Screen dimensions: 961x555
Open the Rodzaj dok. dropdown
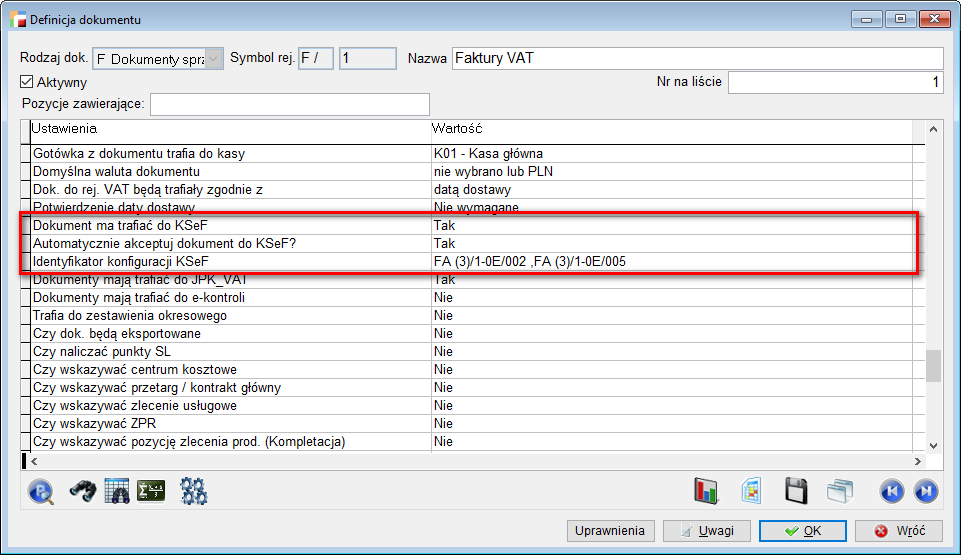click(213, 59)
